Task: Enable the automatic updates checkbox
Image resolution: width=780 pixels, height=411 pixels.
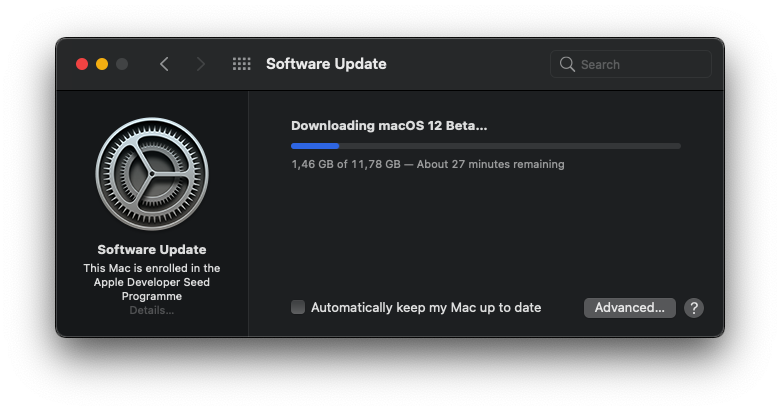Action: coord(298,307)
